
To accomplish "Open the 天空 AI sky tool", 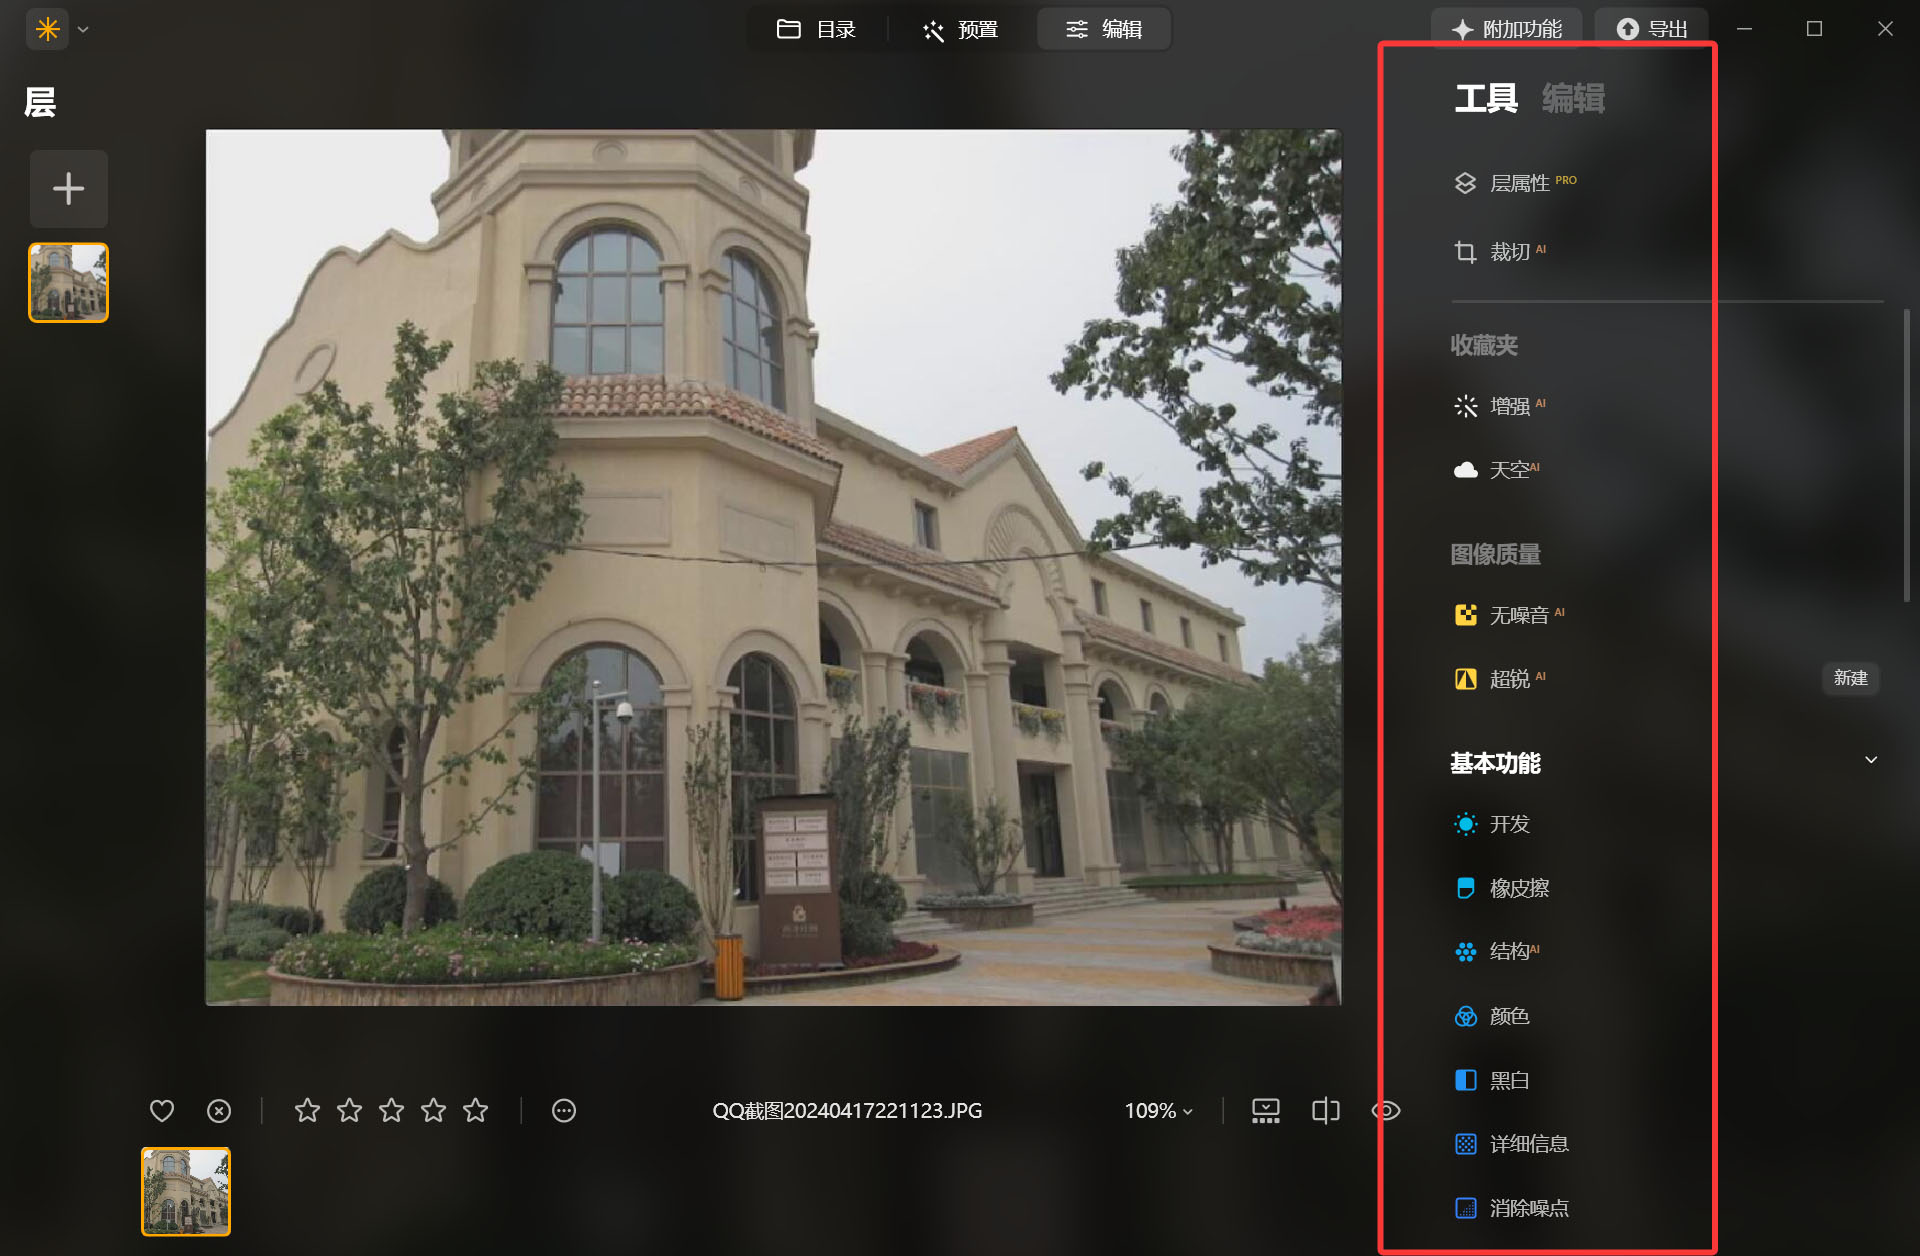I will pyautogui.click(x=1497, y=470).
